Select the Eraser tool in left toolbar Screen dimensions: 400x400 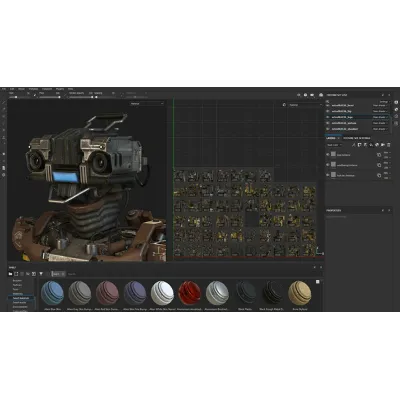(4, 109)
